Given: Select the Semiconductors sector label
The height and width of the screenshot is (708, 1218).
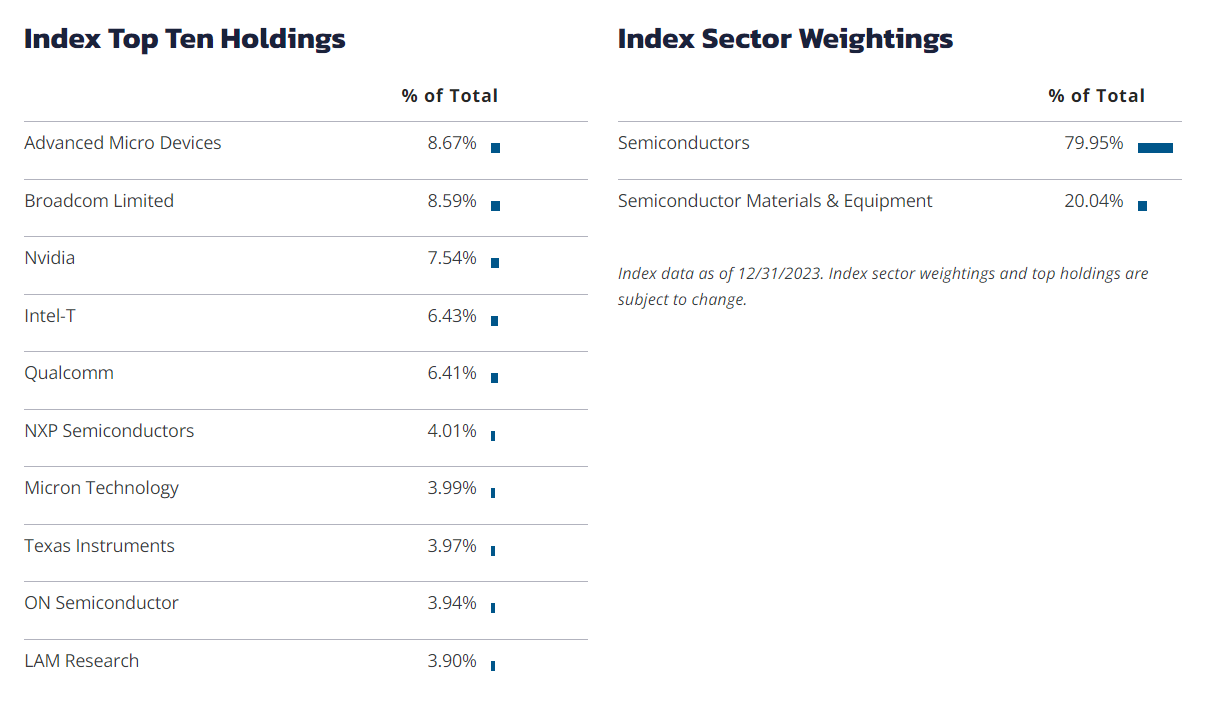Looking at the screenshot, I should pos(683,143).
